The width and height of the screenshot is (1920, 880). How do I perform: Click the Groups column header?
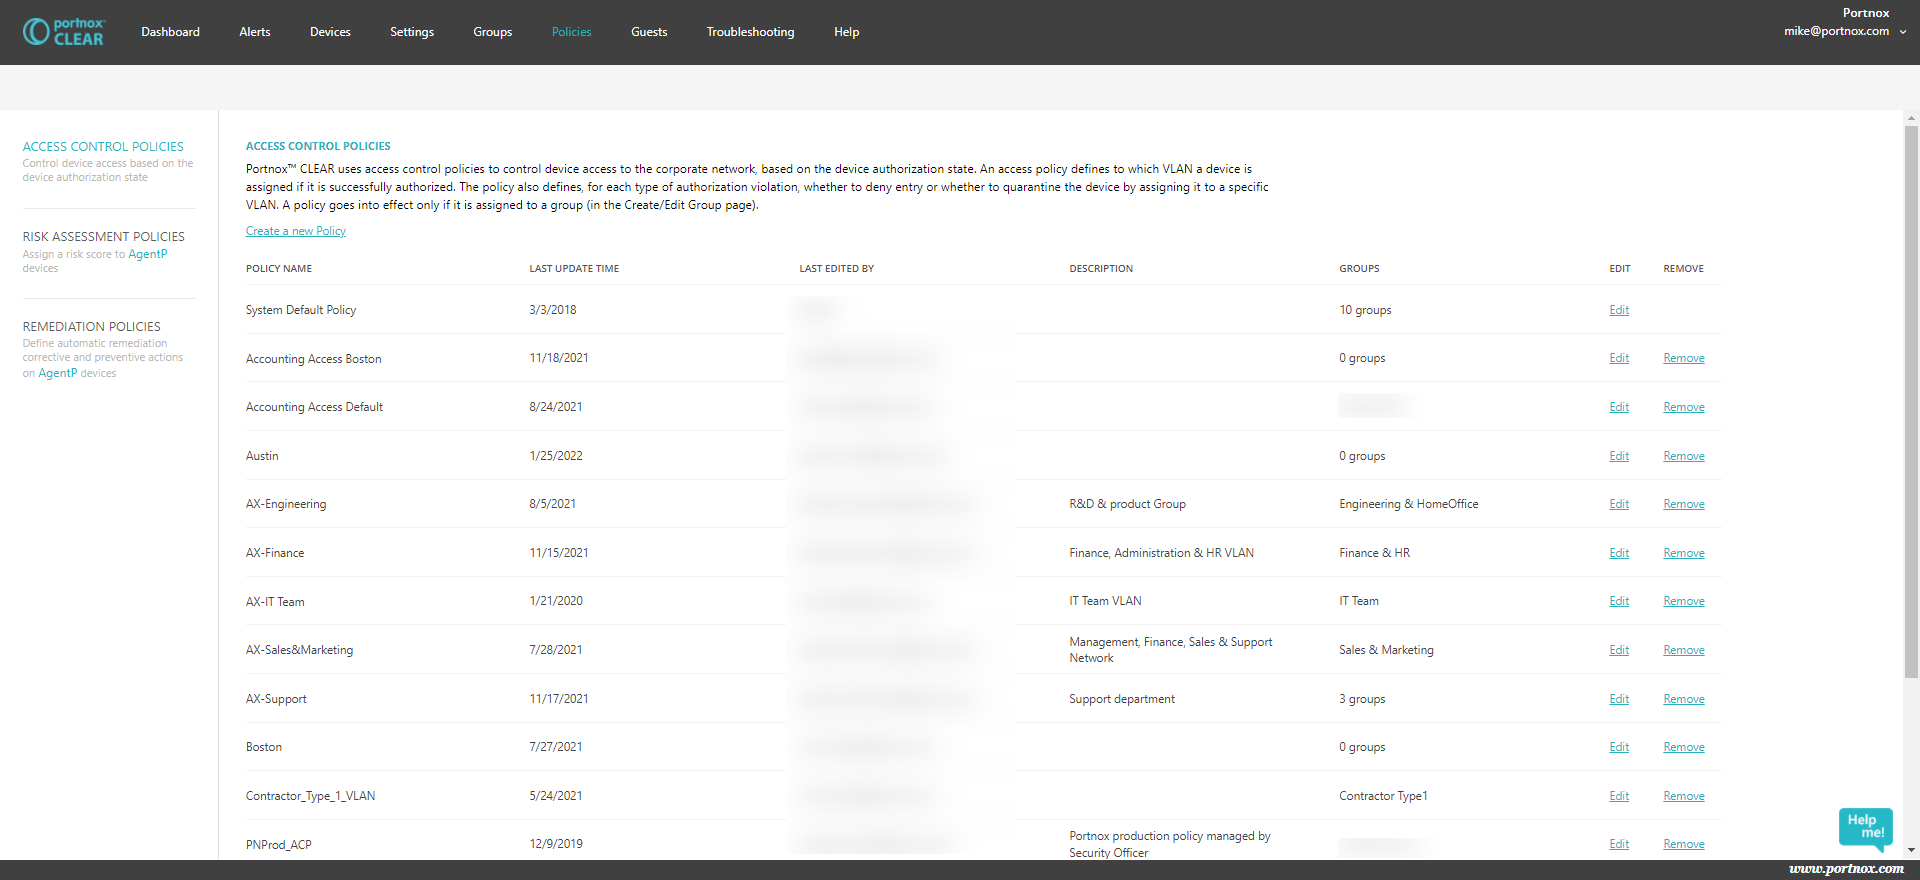pyautogui.click(x=1359, y=269)
